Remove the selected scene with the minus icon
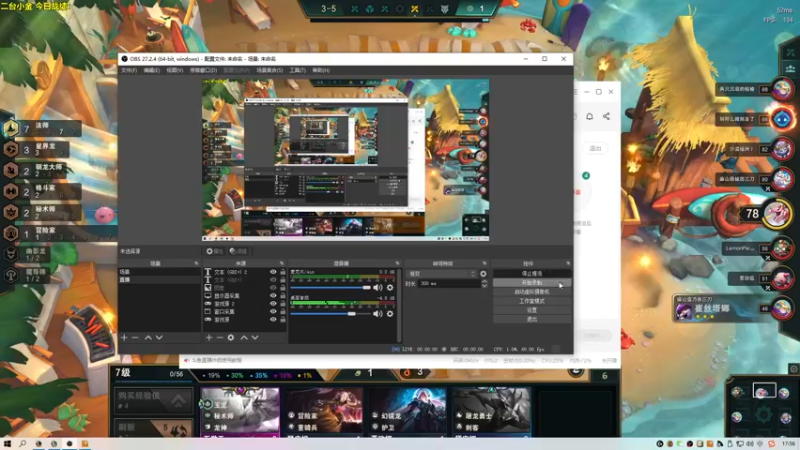 135,337
